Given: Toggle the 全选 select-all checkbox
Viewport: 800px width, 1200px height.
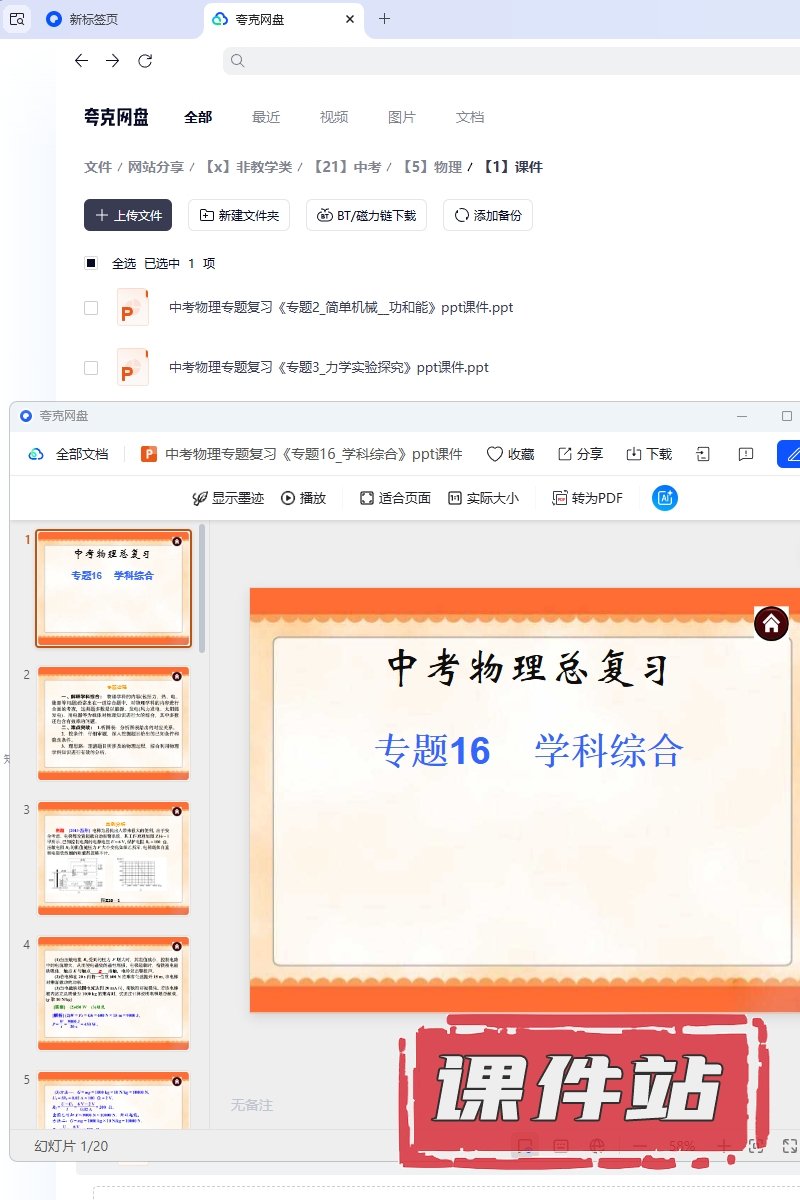Looking at the screenshot, I should pos(91,264).
